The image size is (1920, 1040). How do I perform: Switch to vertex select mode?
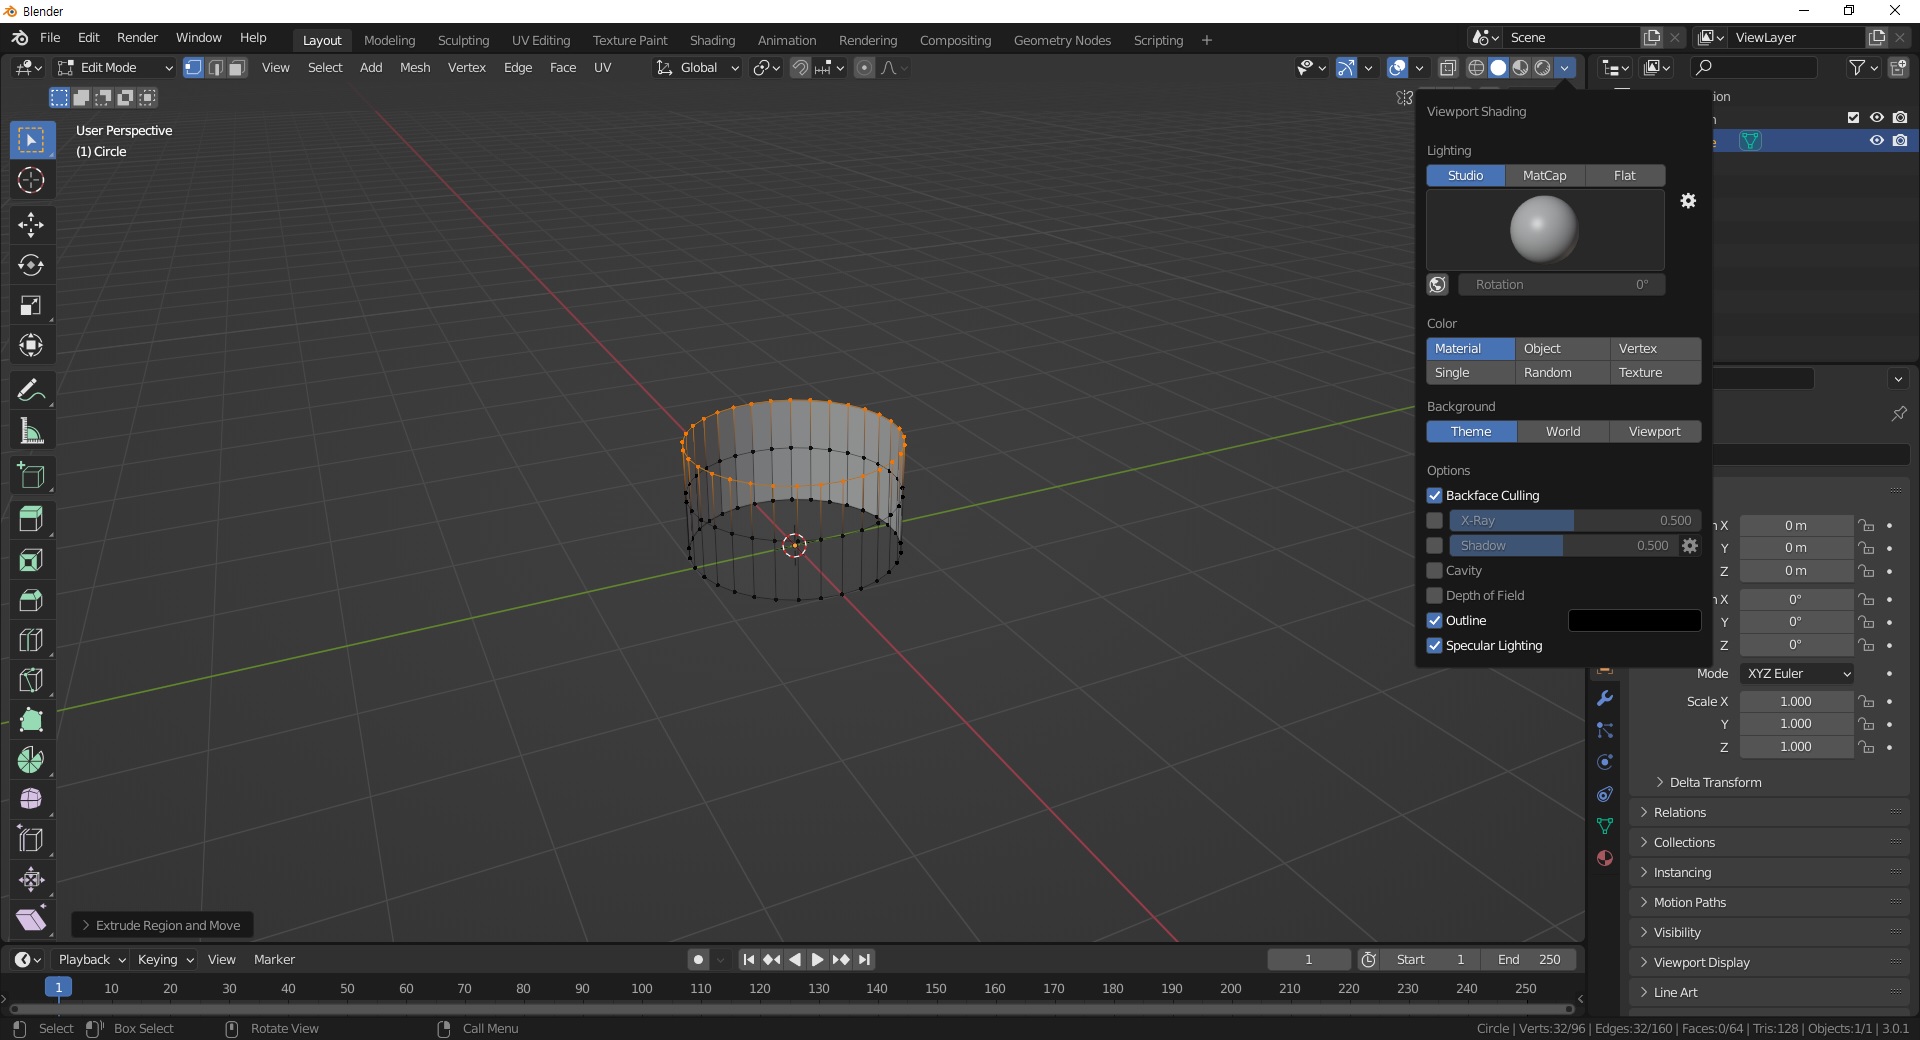193,68
